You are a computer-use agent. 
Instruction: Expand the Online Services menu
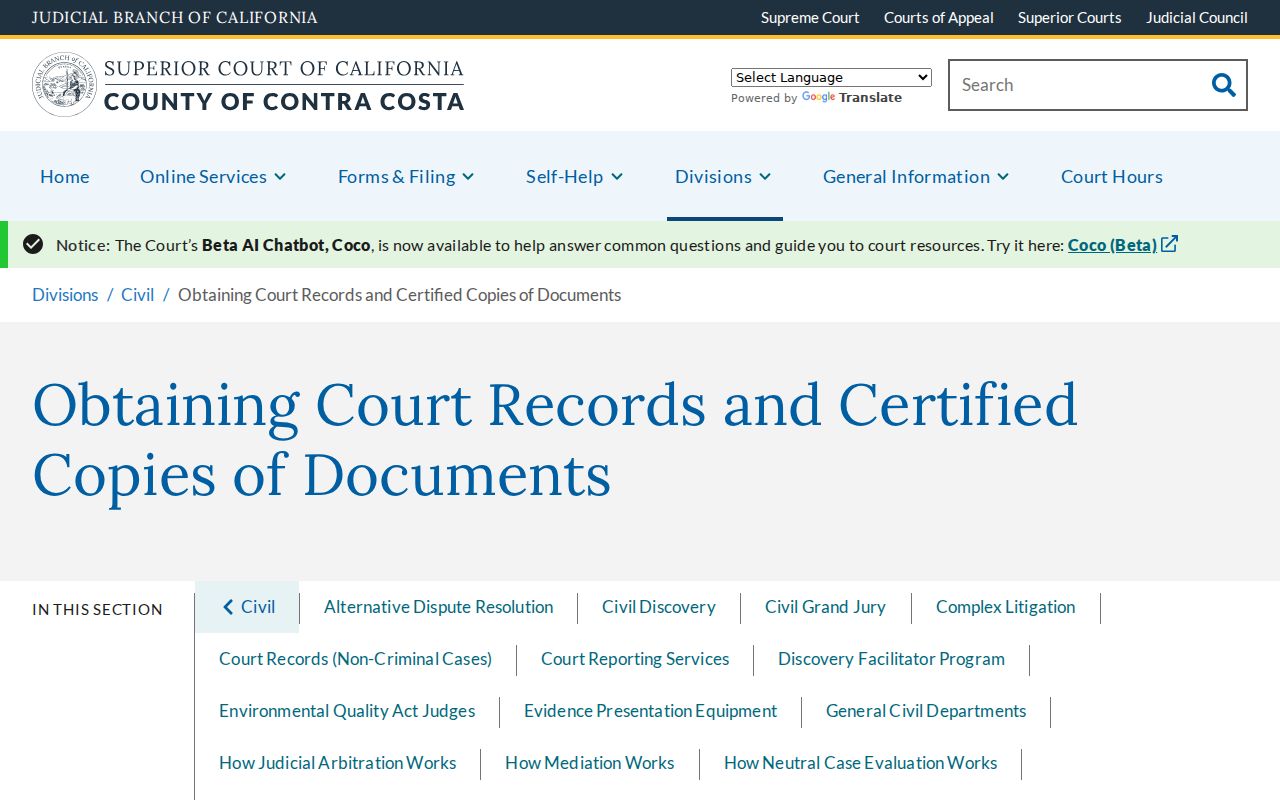[213, 176]
